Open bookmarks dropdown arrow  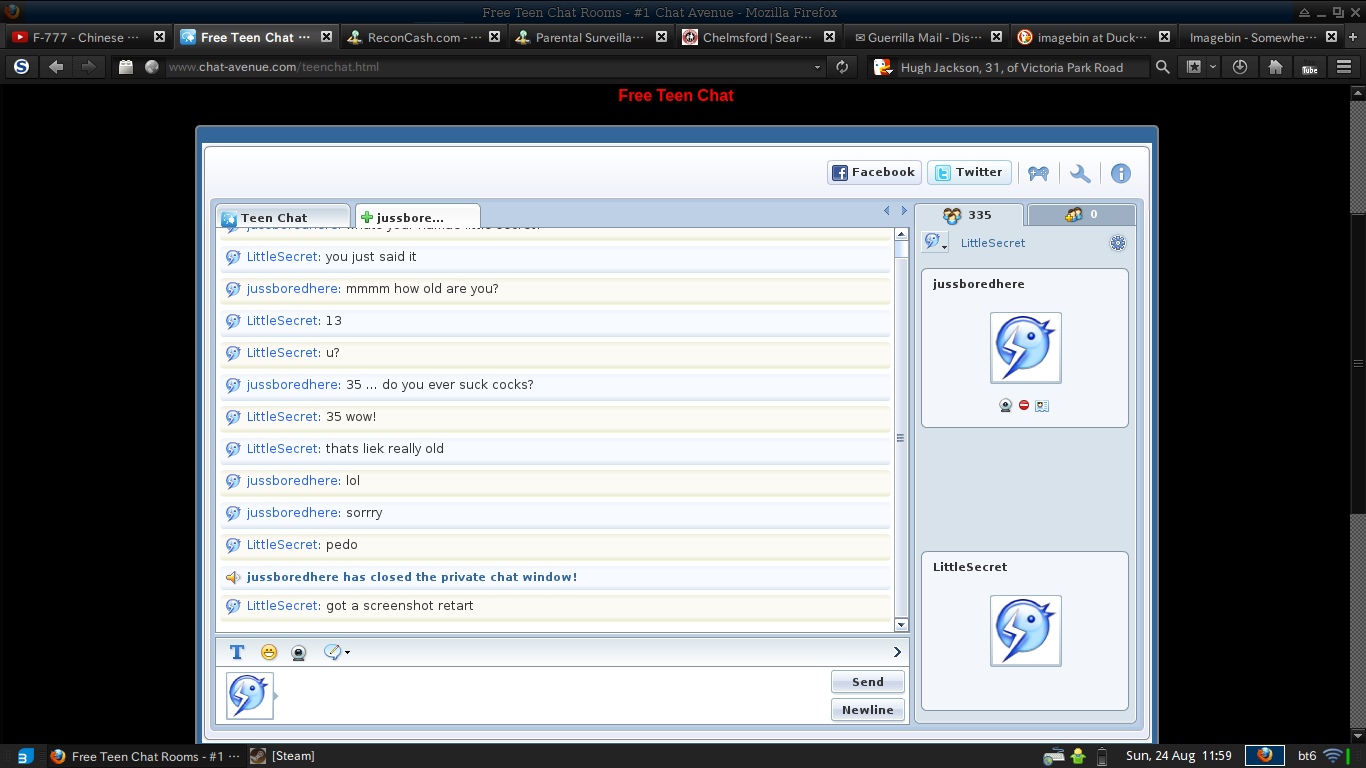[1213, 67]
